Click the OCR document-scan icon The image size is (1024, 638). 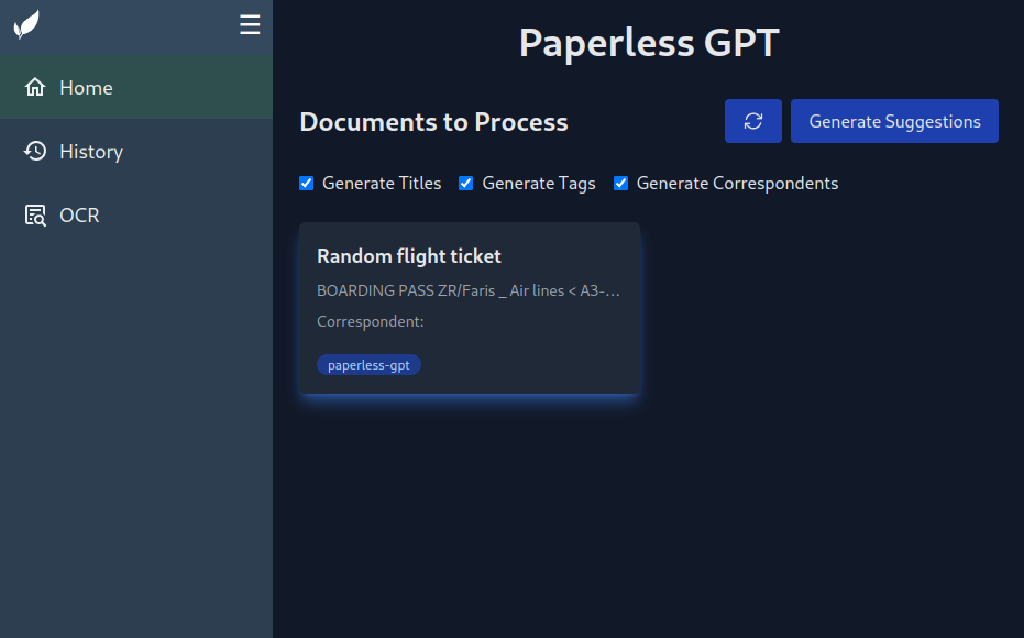(x=35, y=214)
